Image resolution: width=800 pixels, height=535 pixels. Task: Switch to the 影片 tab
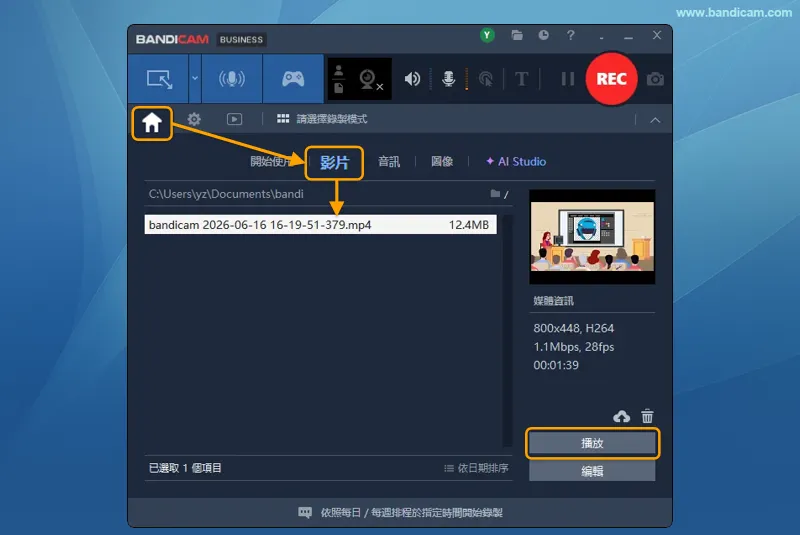click(x=334, y=163)
